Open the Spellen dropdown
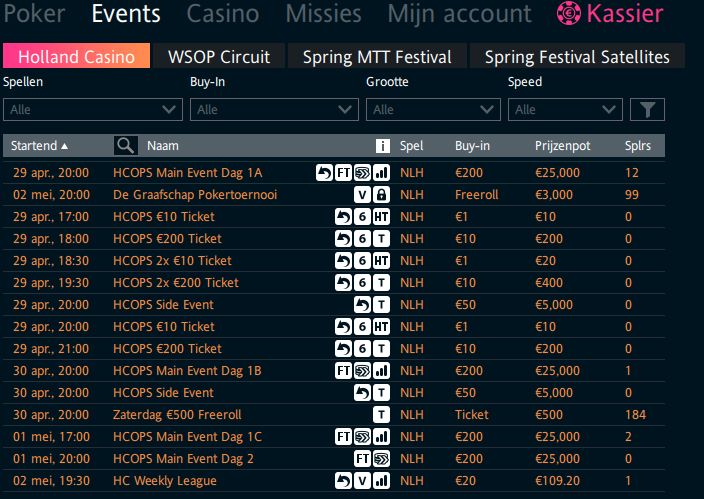 click(x=93, y=110)
